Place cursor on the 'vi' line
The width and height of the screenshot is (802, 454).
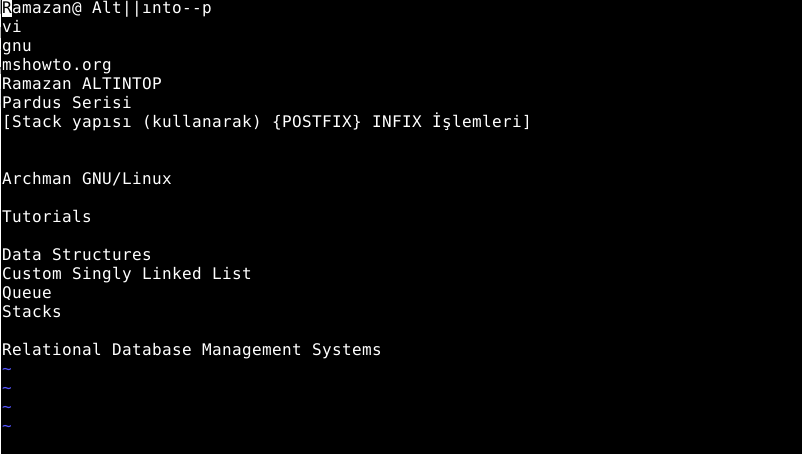point(11,27)
